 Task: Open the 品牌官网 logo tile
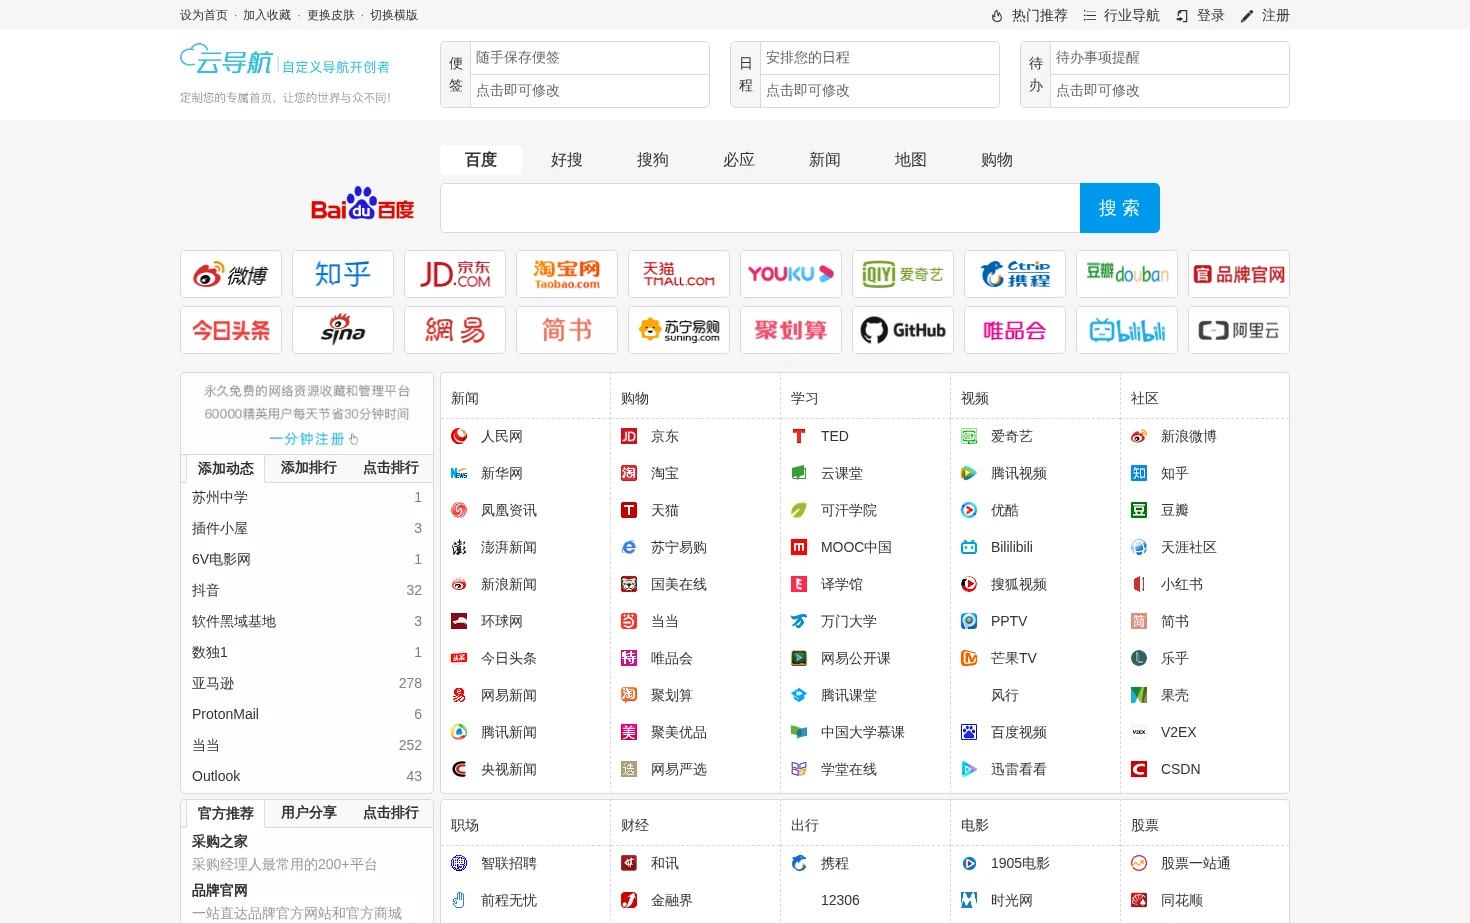[x=1239, y=274]
